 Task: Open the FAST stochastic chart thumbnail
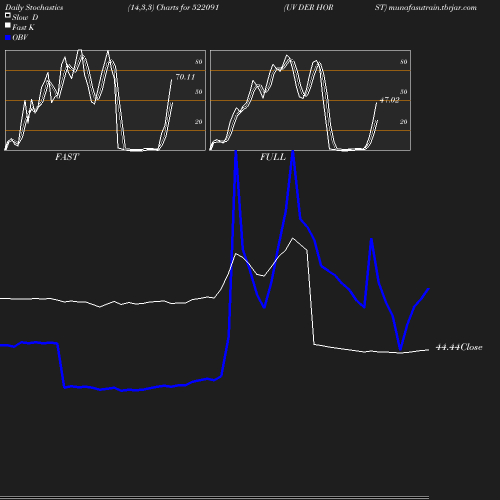(105, 100)
